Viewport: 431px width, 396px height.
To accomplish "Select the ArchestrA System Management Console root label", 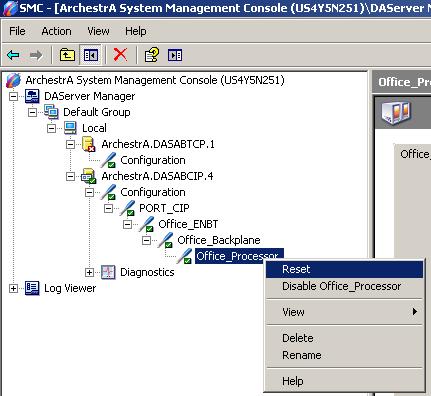I will click(155, 80).
